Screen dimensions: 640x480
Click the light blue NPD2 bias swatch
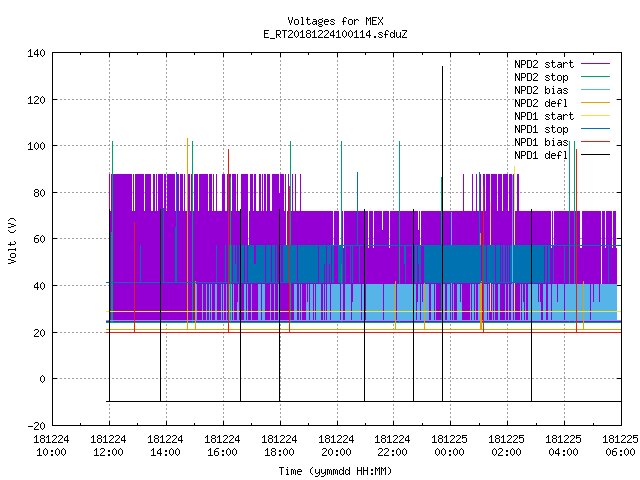click(x=595, y=90)
